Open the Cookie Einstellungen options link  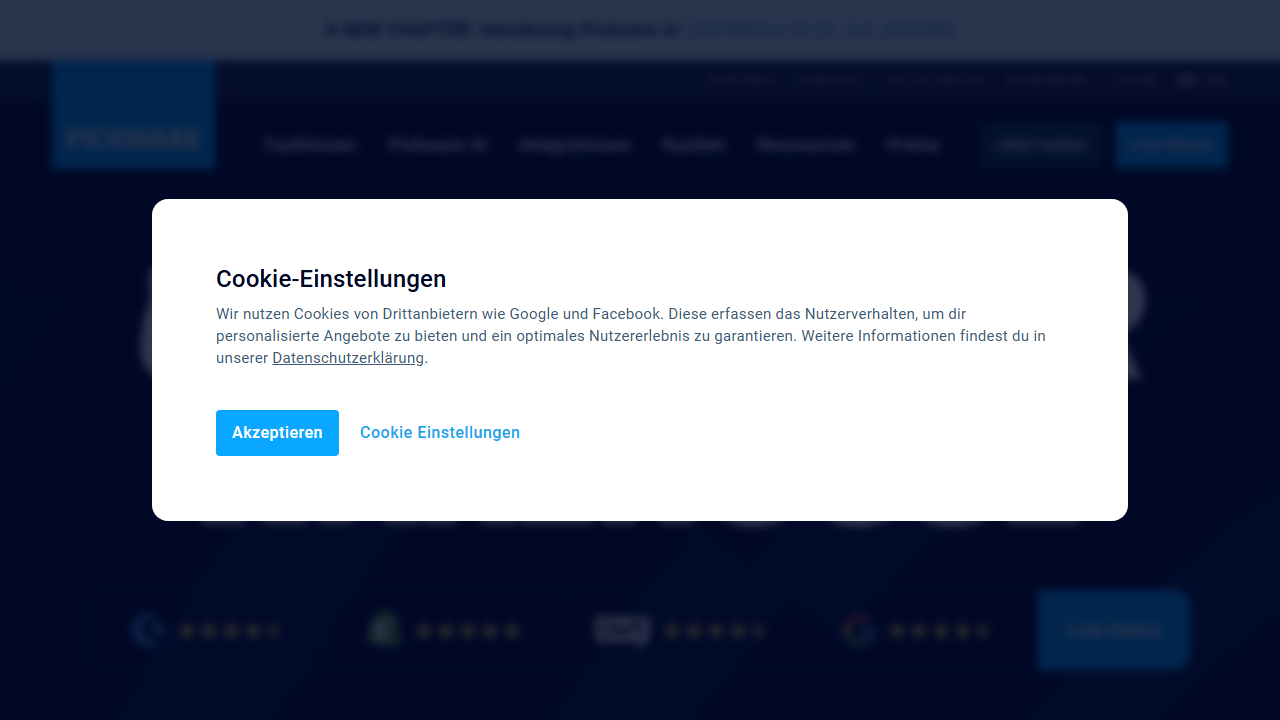(x=440, y=433)
